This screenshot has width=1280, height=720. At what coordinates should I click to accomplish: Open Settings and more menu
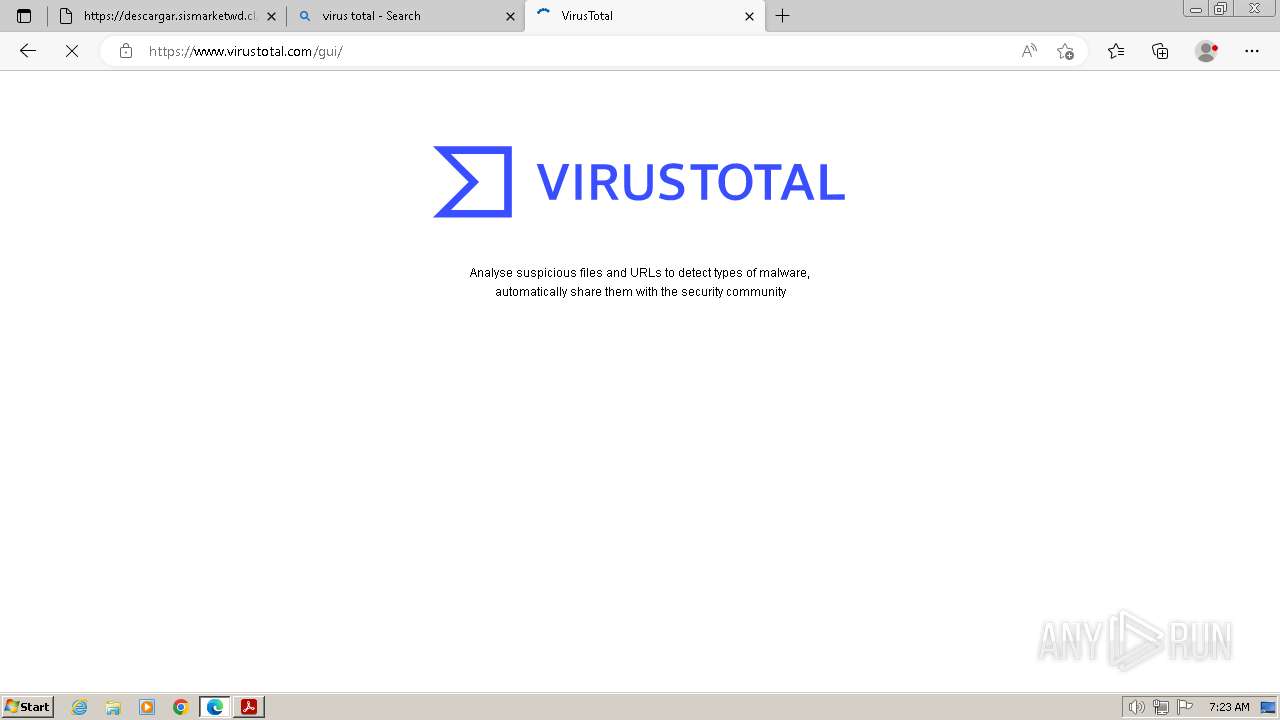pos(1252,51)
